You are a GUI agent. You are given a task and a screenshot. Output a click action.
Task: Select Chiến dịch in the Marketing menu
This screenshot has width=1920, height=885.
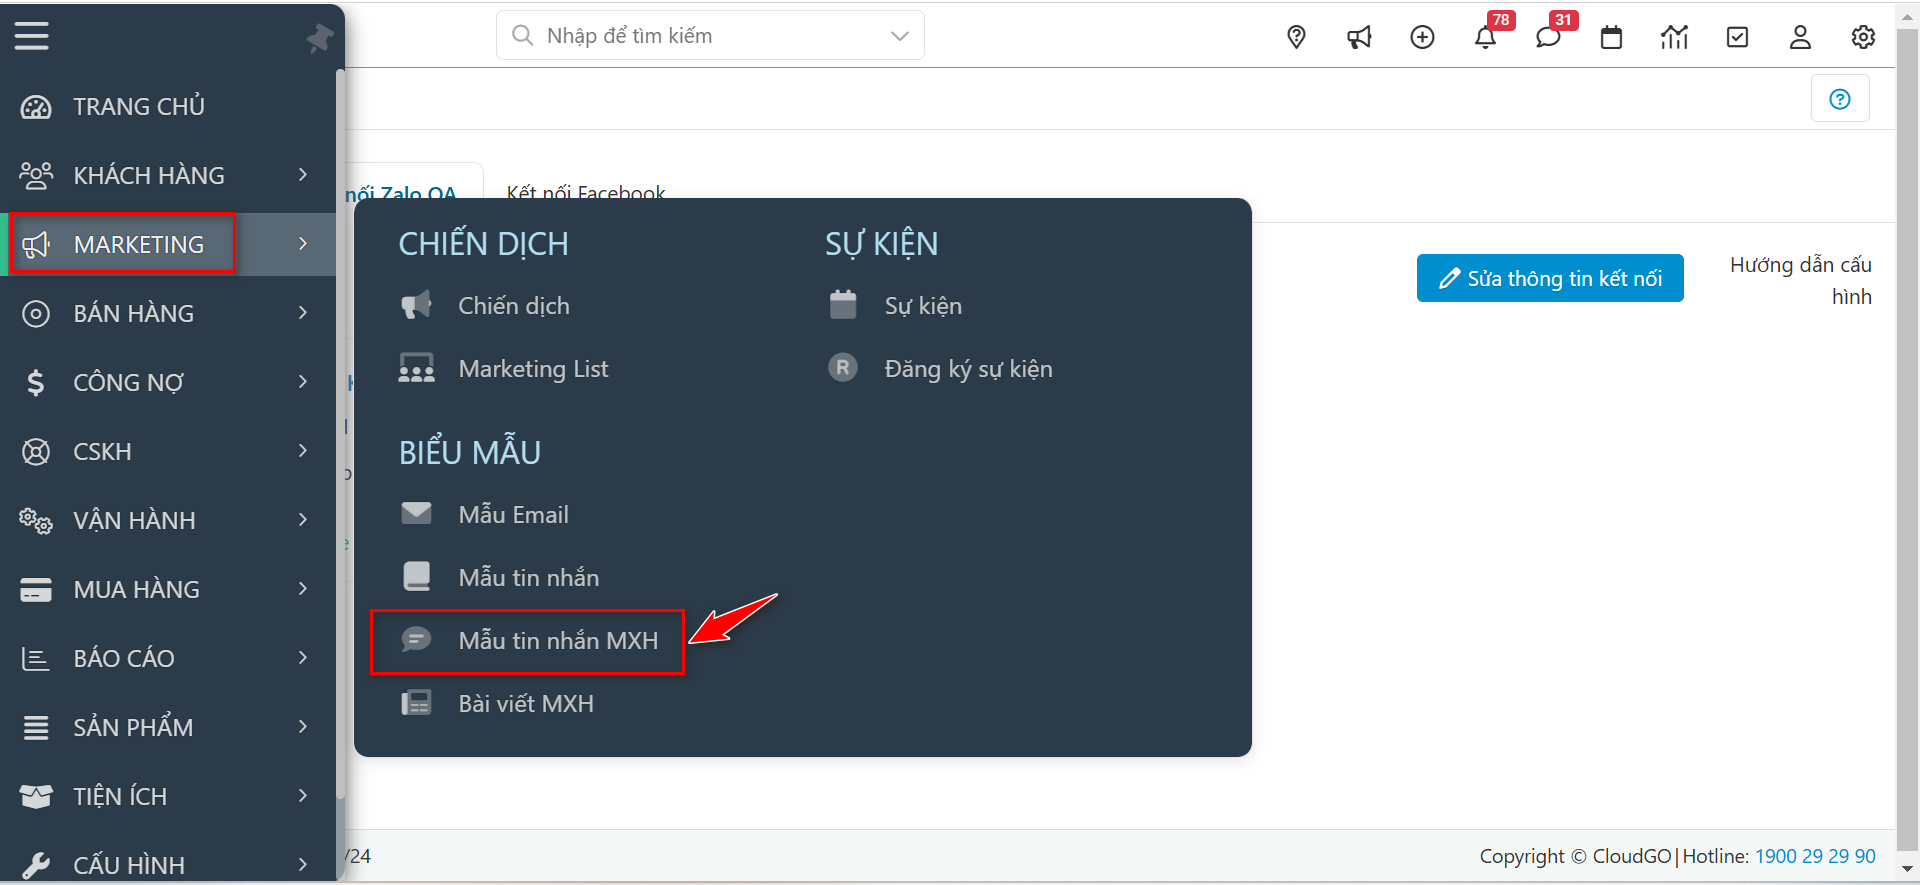coord(514,306)
